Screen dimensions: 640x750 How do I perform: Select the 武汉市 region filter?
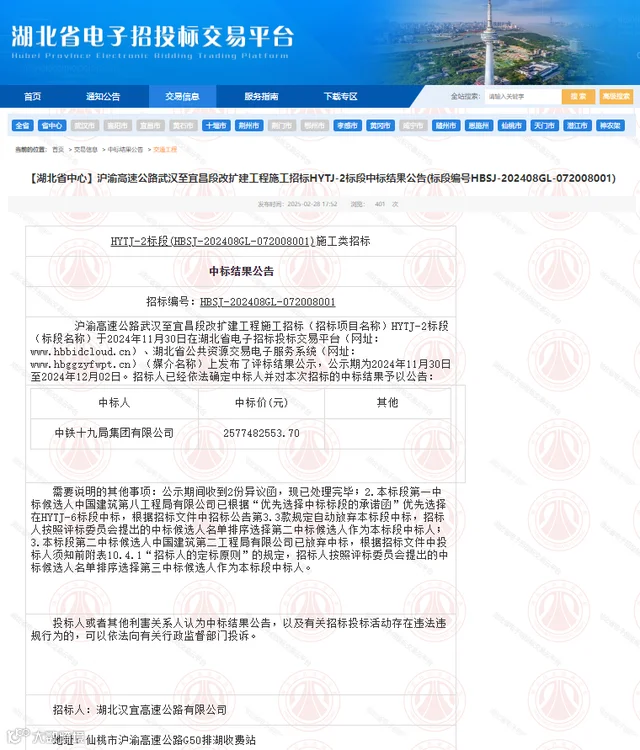pos(85,125)
